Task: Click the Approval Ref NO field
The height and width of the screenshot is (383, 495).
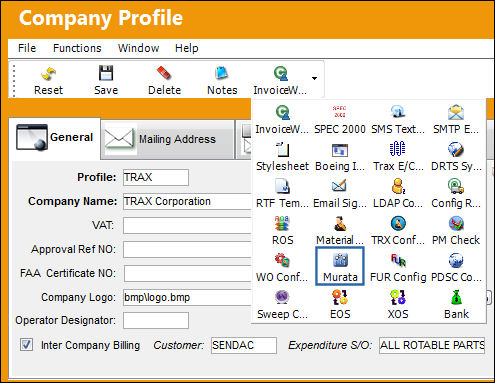Action: [x=187, y=249]
